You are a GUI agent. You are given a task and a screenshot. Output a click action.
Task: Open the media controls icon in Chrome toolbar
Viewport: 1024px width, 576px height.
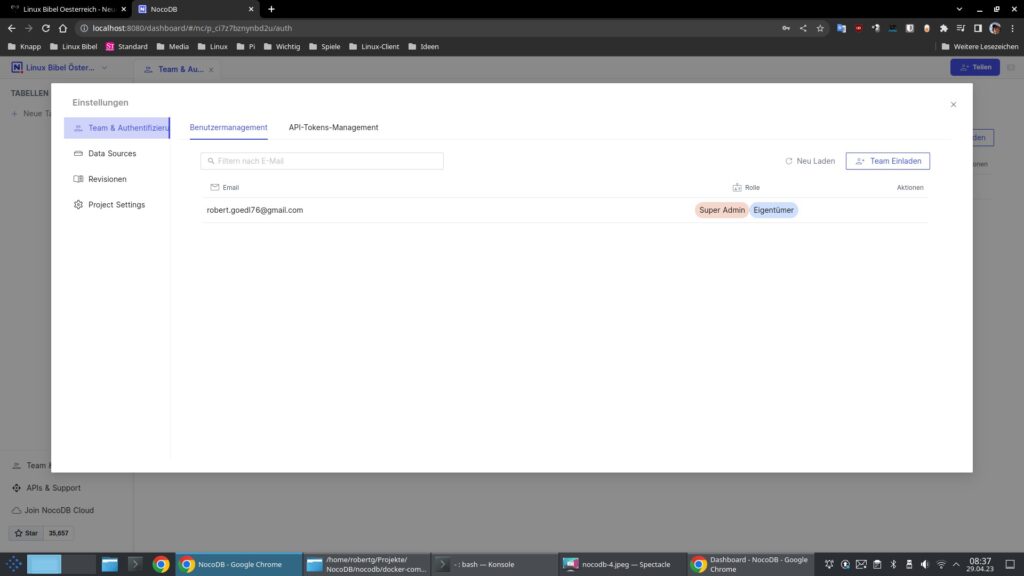tap(961, 28)
